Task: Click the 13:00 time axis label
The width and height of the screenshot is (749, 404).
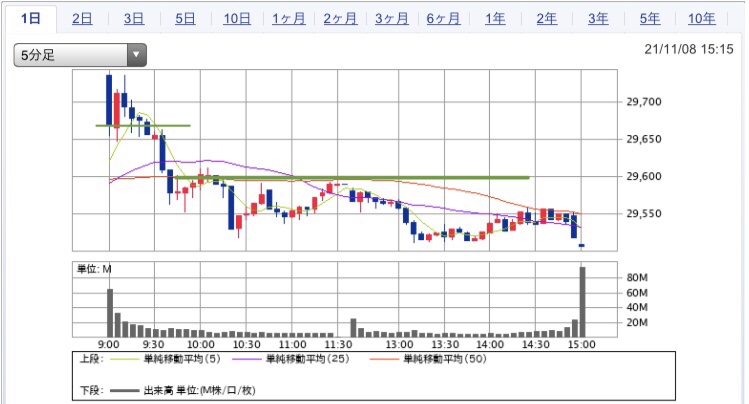Action: [399, 344]
